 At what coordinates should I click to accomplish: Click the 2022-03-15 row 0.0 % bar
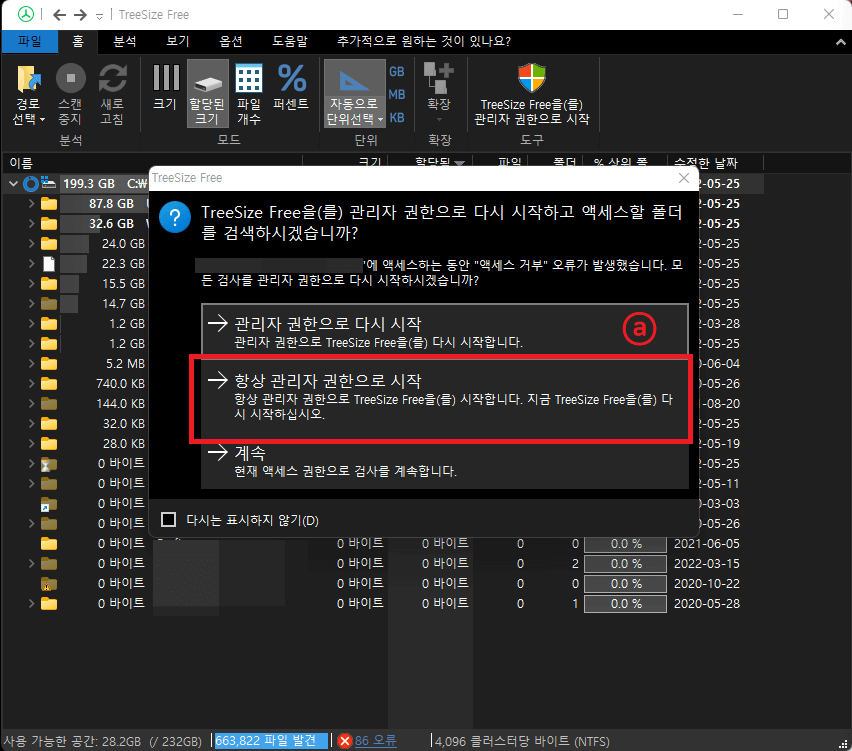[625, 564]
